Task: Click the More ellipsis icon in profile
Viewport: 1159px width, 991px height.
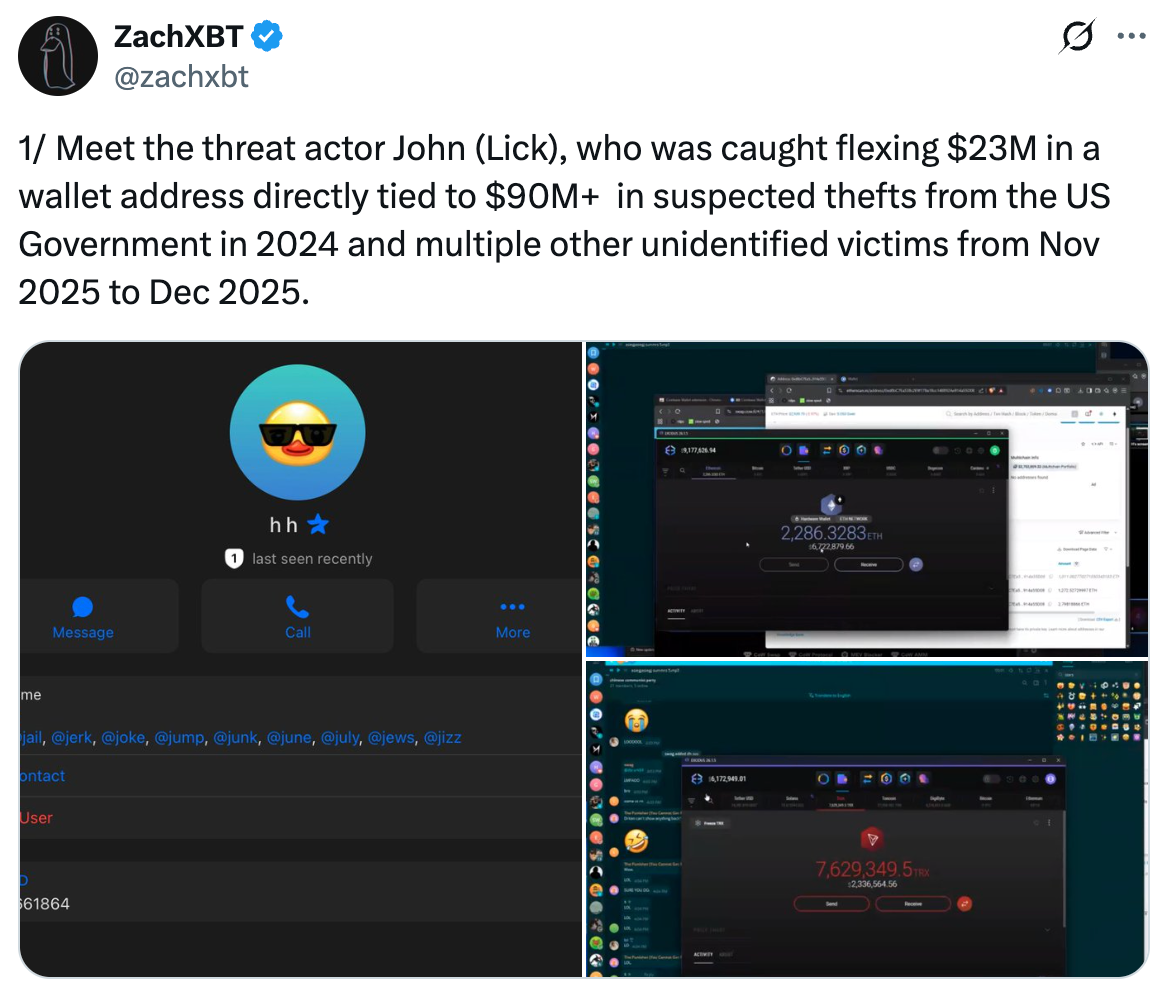Action: pos(512,607)
